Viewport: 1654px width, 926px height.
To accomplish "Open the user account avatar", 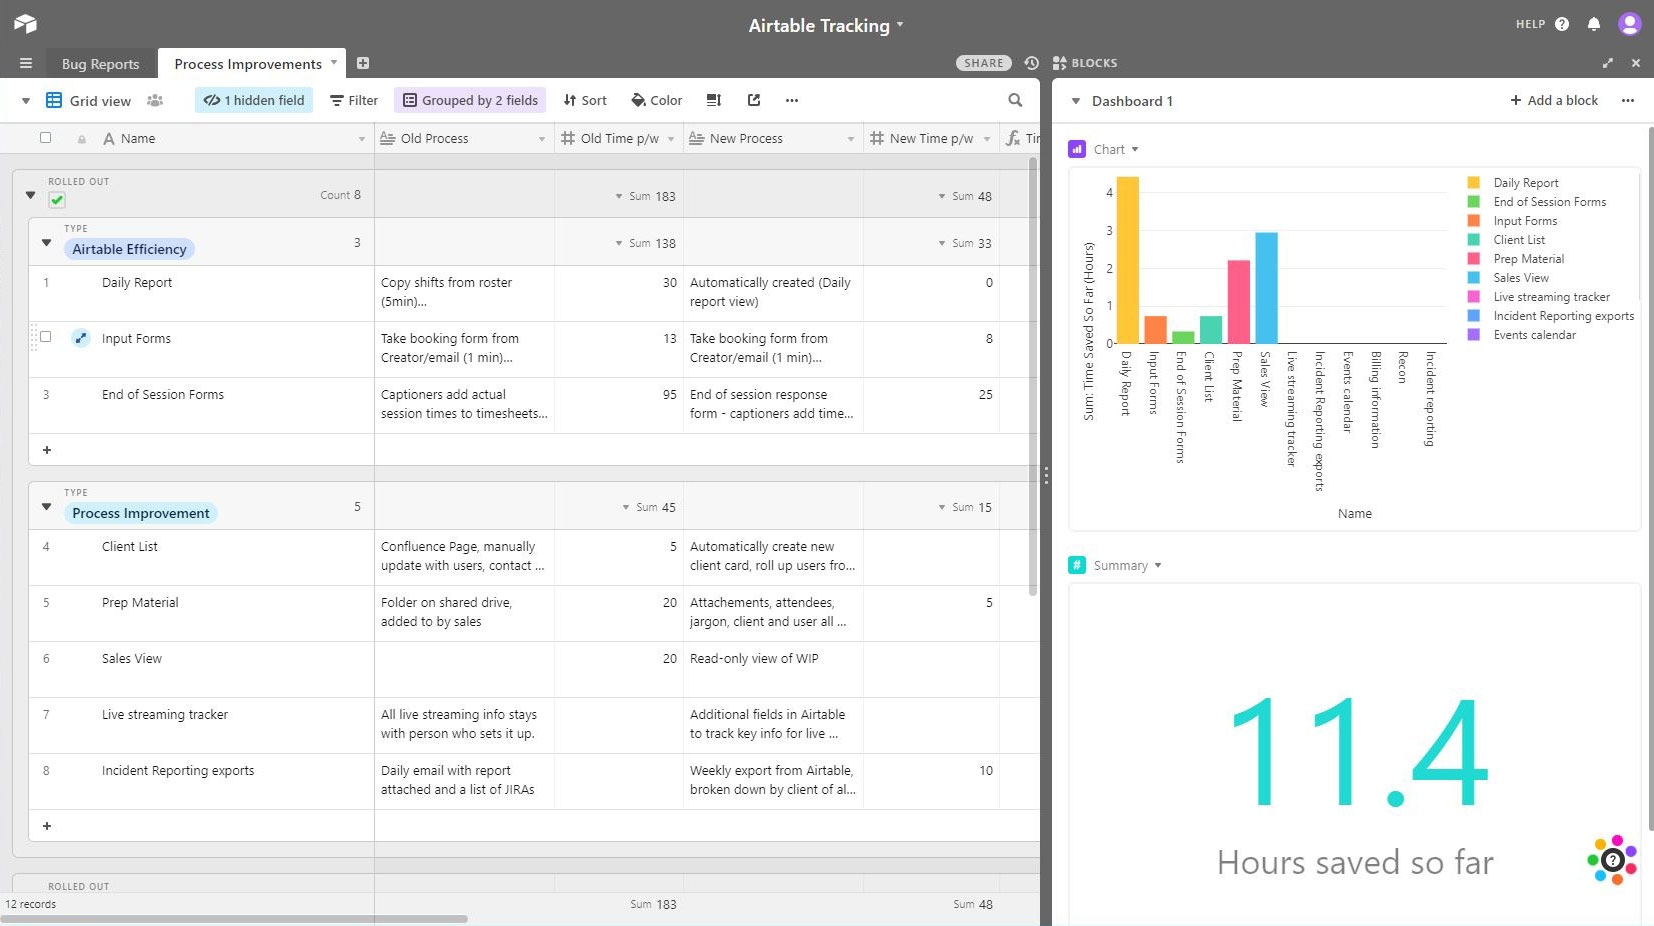I will (1630, 23).
